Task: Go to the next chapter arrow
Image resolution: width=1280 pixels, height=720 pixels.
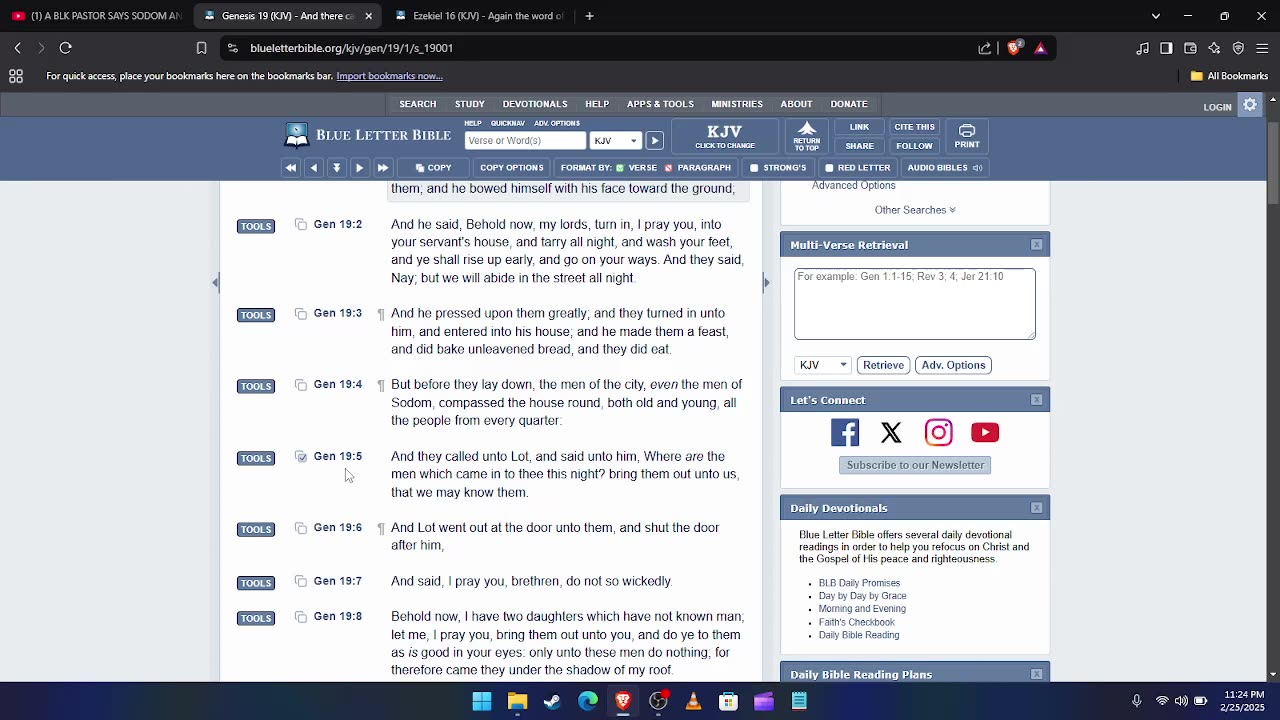Action: (360, 168)
